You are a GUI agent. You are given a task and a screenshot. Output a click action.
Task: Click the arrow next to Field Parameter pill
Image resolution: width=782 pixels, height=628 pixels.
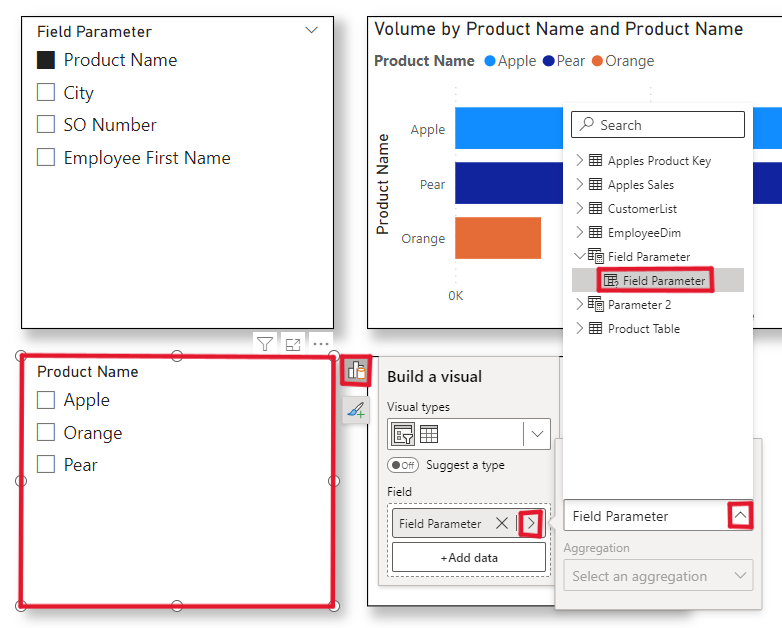(531, 523)
